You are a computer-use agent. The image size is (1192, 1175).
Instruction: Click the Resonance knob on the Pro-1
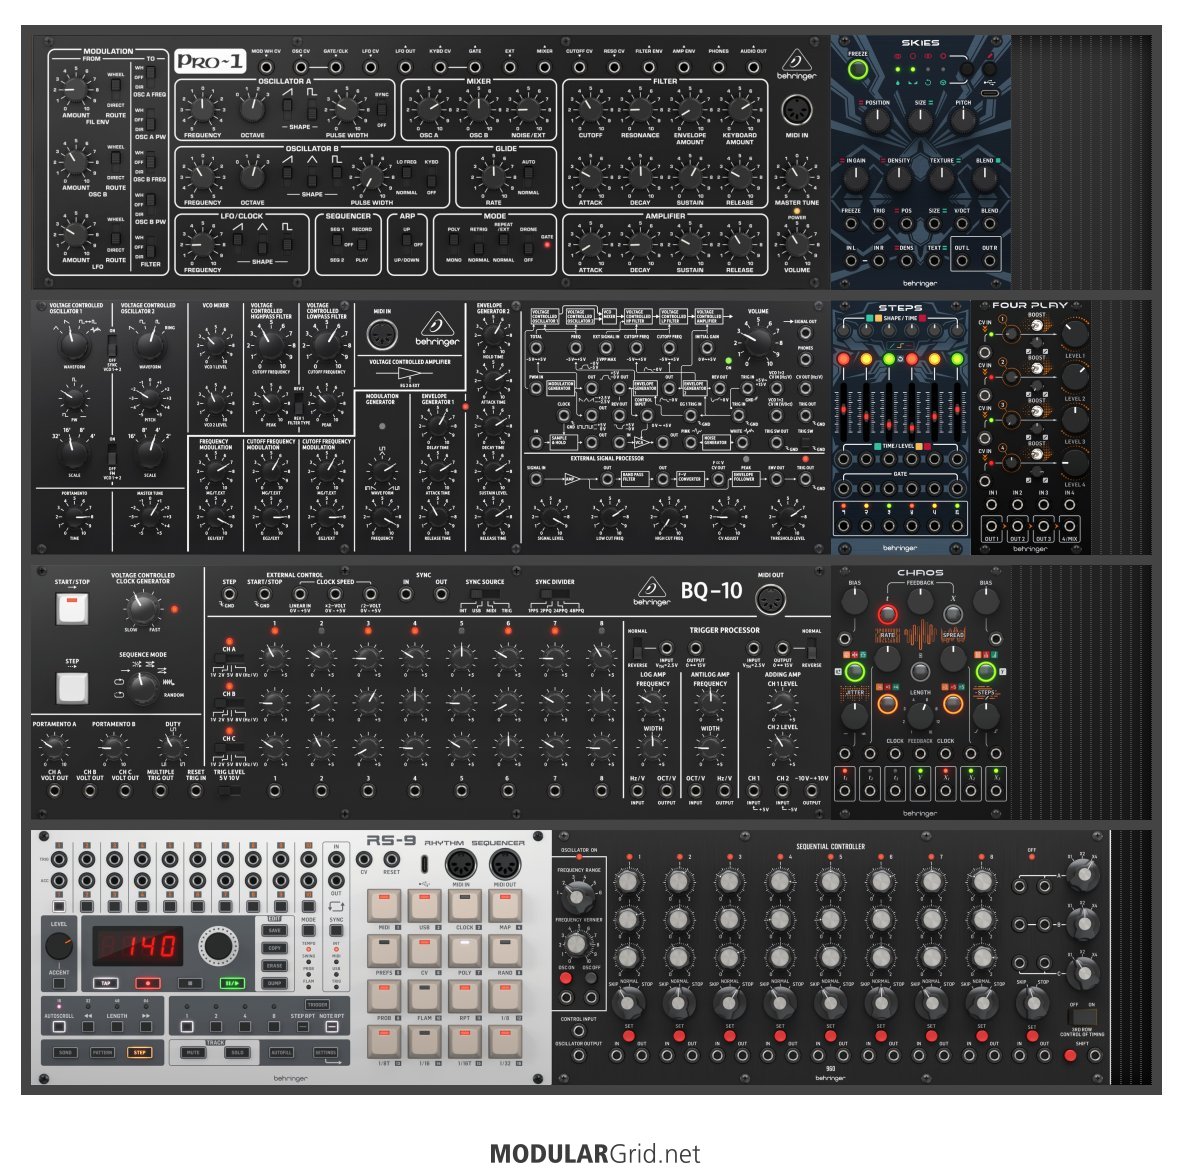tap(639, 110)
